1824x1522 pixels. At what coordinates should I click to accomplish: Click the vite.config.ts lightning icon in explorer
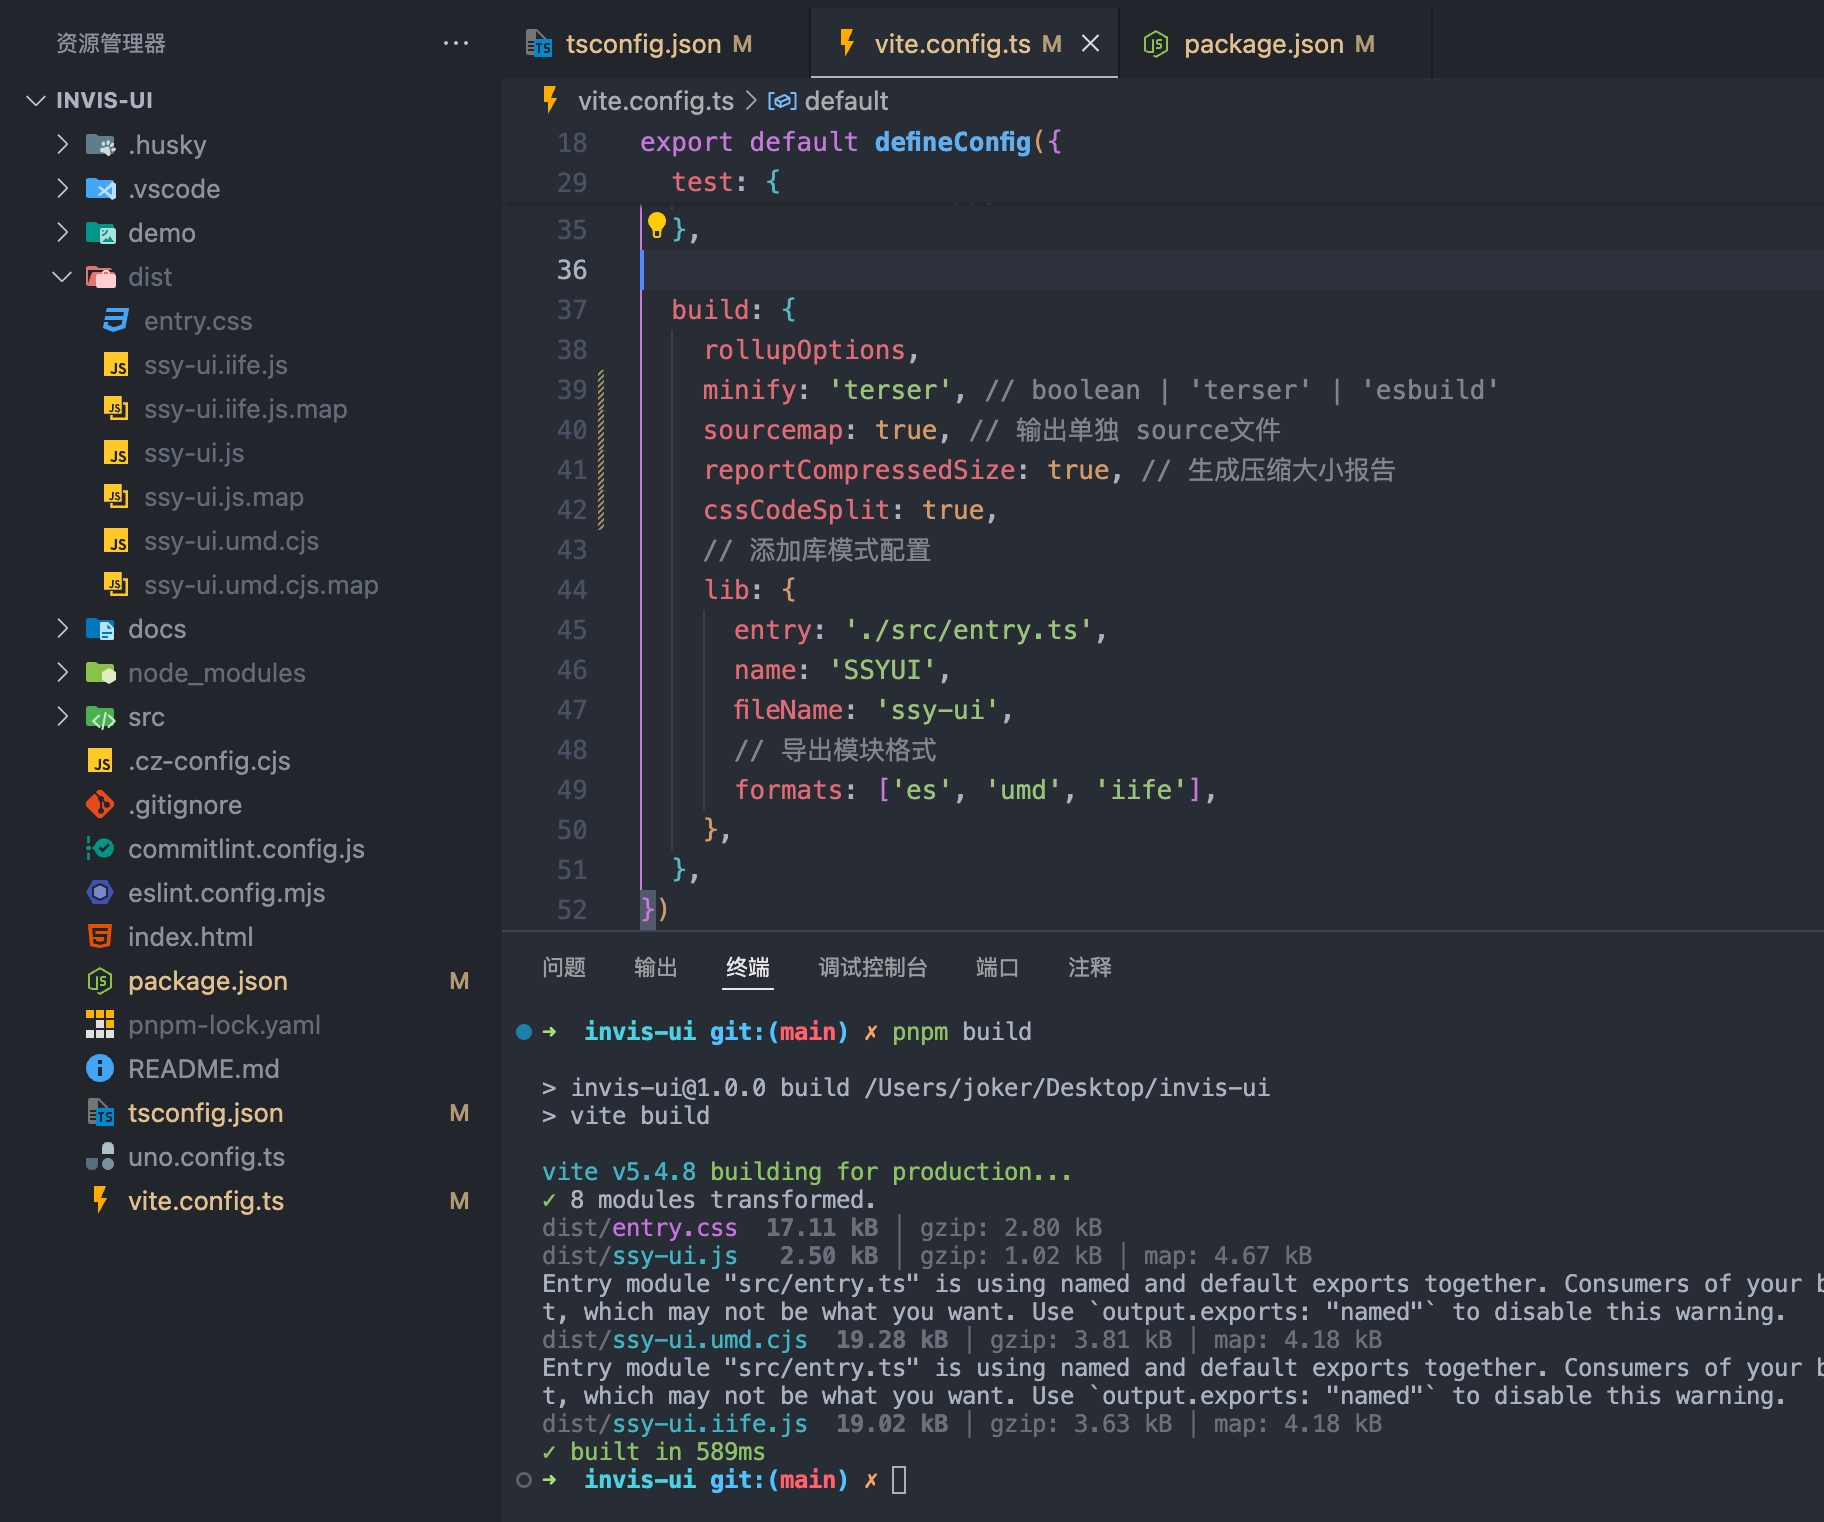pos(100,1200)
